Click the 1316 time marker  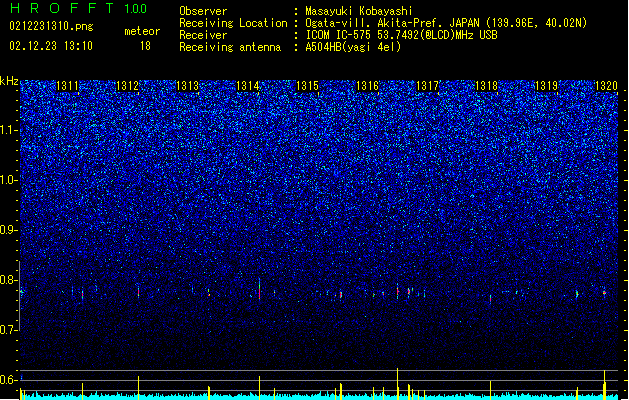pos(367,86)
